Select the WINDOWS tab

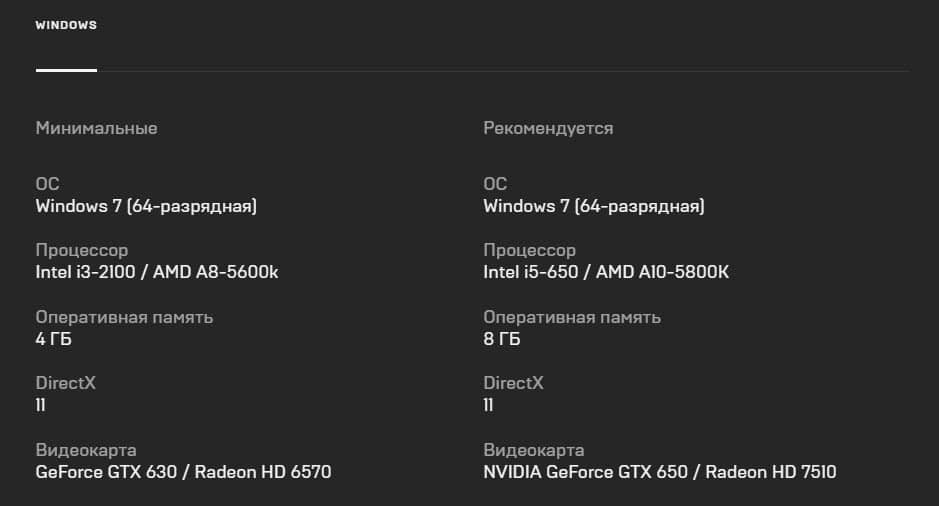click(x=66, y=25)
